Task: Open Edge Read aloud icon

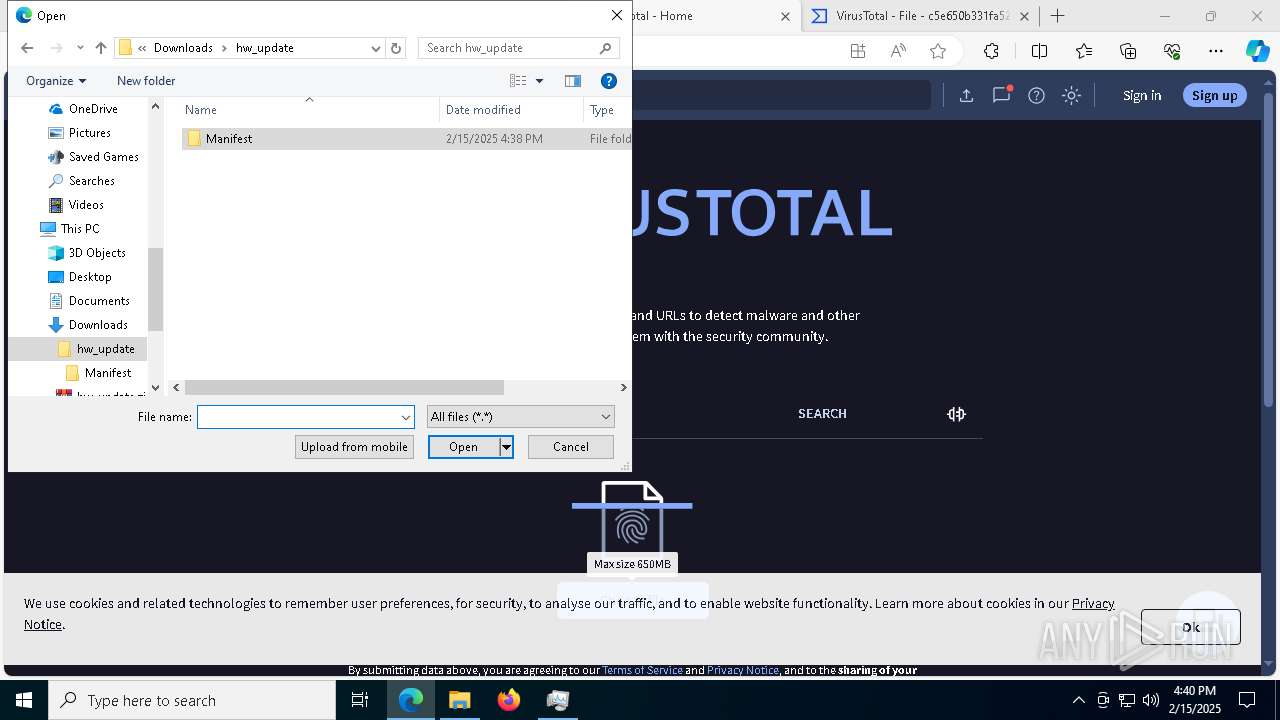Action: click(x=898, y=51)
